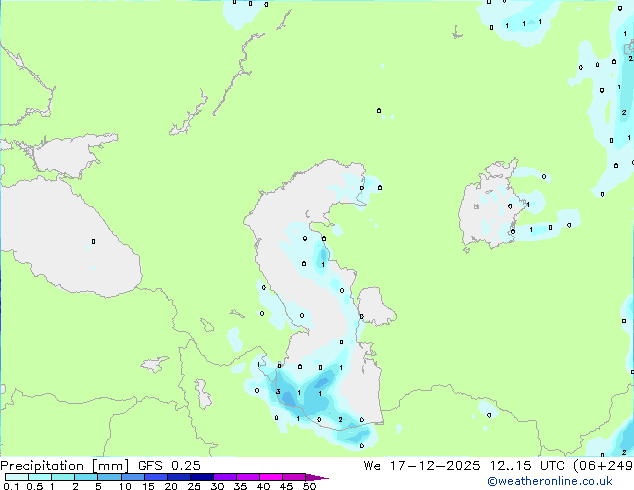The height and width of the screenshot is (490, 634).
Task: Click the '3' precipitation value on the map
Action: [x=278, y=391]
